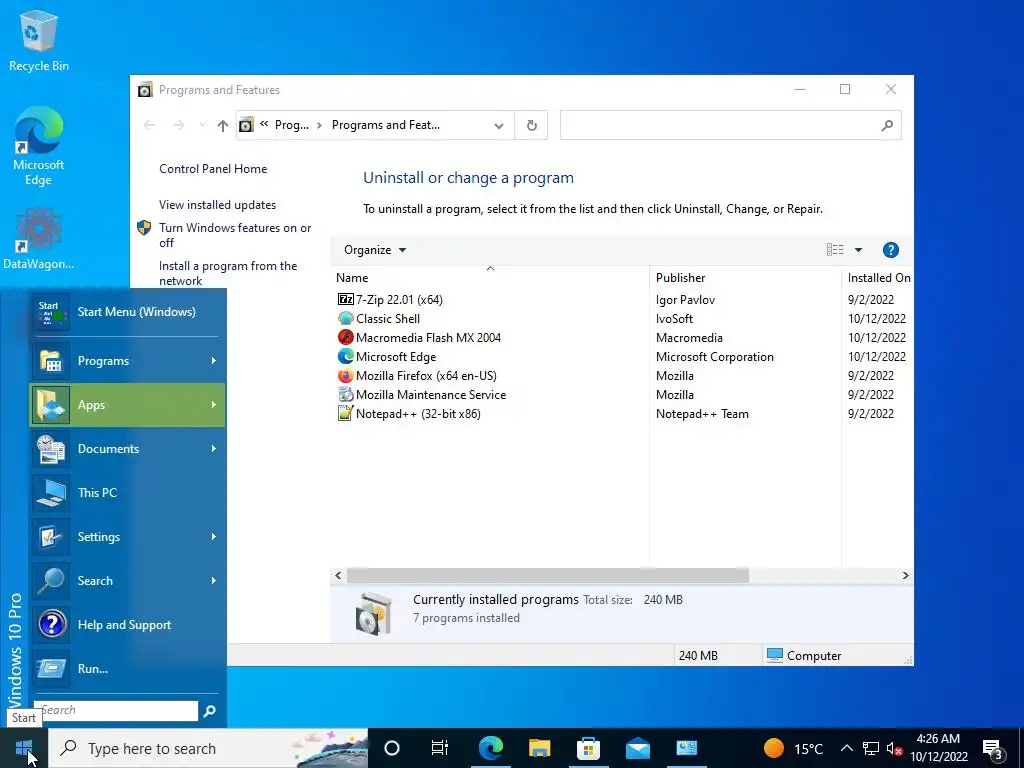This screenshot has width=1024, height=768.
Task: Click the taskbar 'Type here to search' box
Action: 209,748
